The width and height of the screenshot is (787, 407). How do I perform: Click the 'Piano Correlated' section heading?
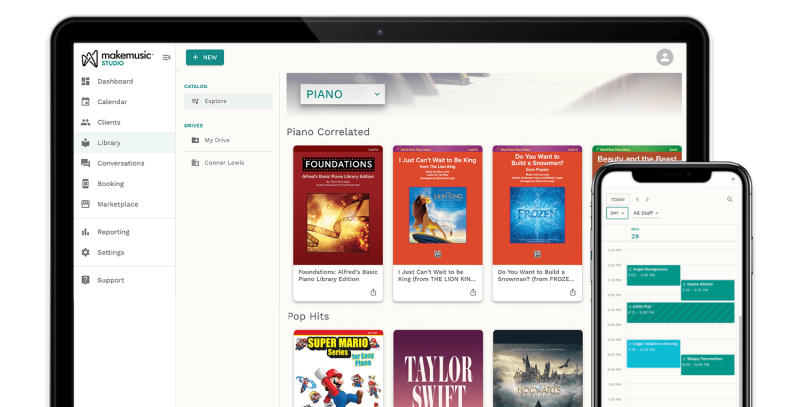click(x=328, y=132)
